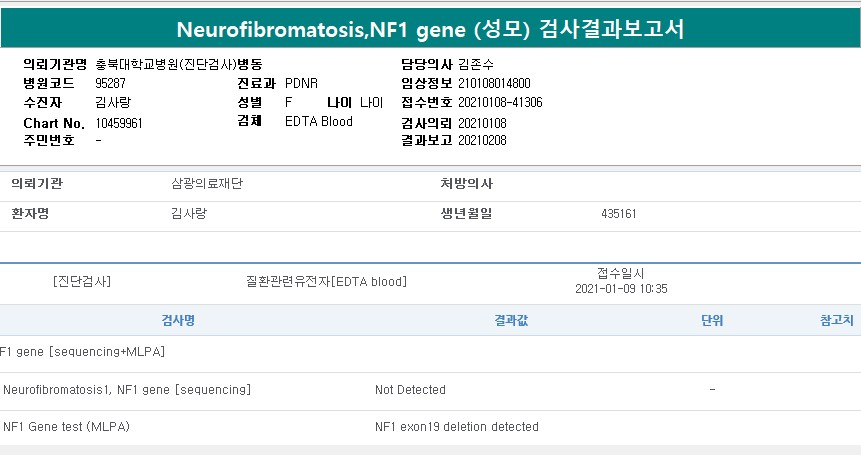Click the 접수일시 date 2021-01-09 10:35
This screenshot has height=455, width=861.
pyautogui.click(x=621, y=289)
